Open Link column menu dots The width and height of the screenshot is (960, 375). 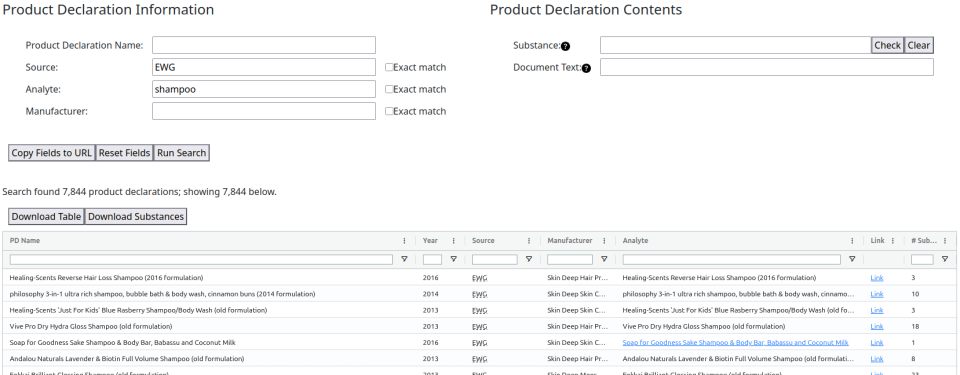pos(893,241)
